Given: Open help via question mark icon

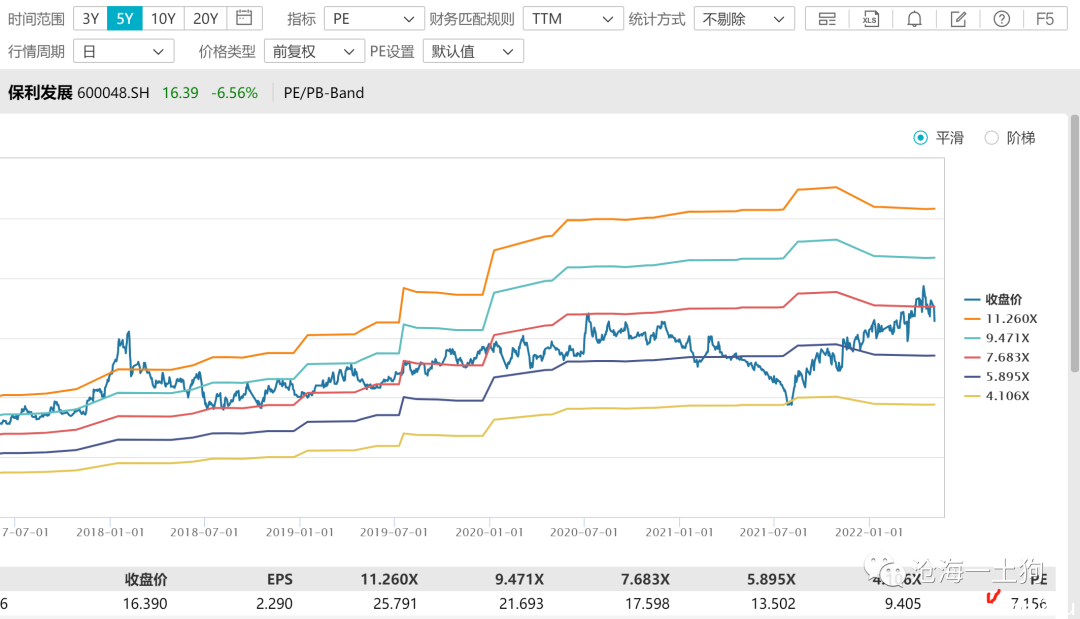Looking at the screenshot, I should (x=1001, y=19).
